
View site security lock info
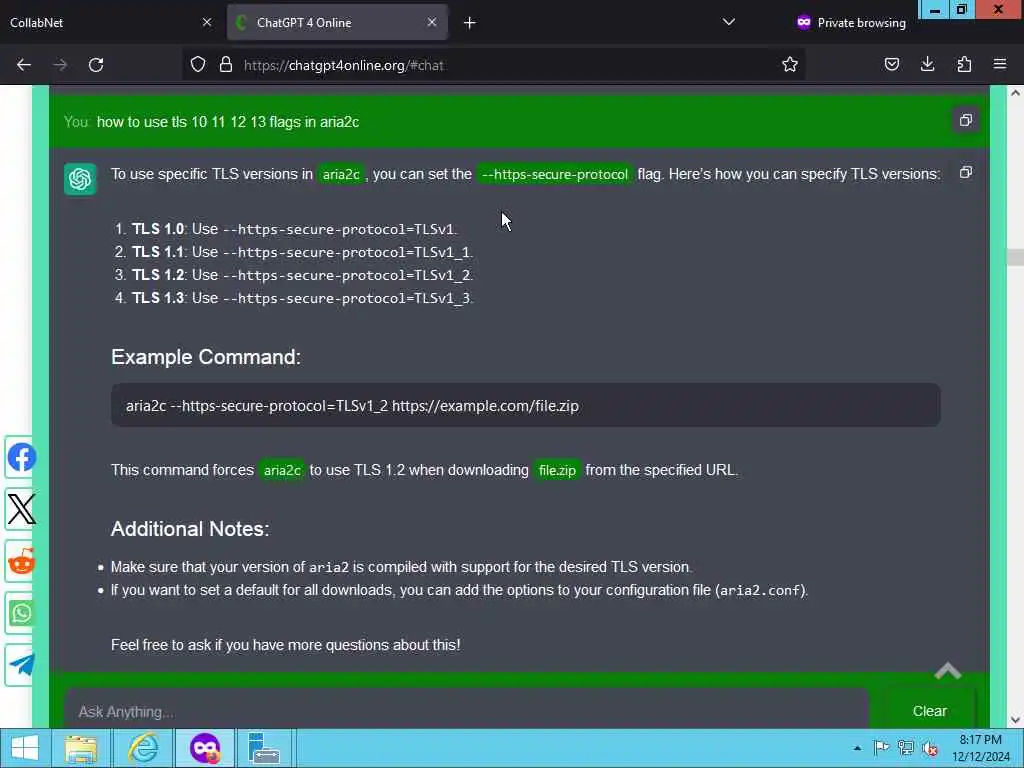point(226,65)
